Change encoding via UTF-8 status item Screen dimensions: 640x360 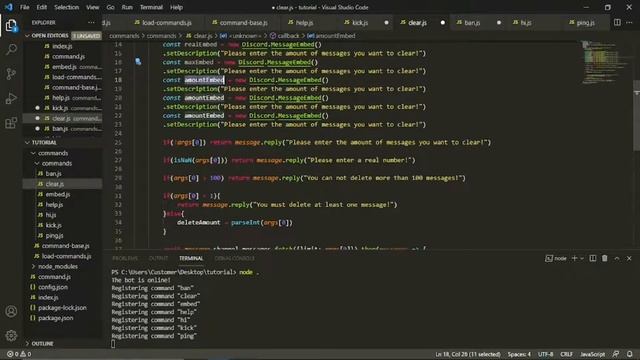(x=545, y=354)
